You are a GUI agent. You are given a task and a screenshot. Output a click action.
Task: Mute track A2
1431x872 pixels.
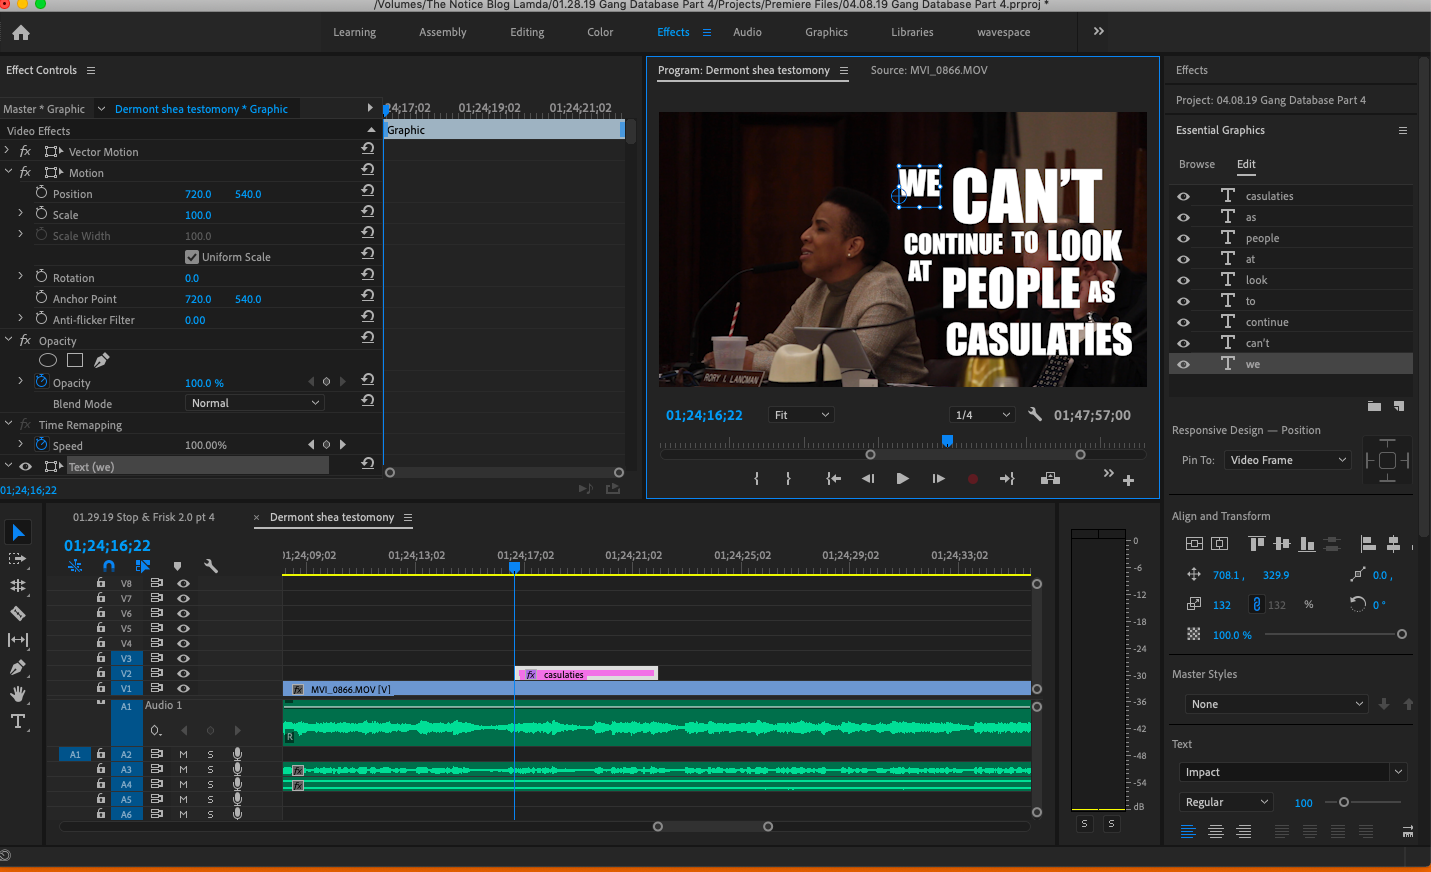183,754
